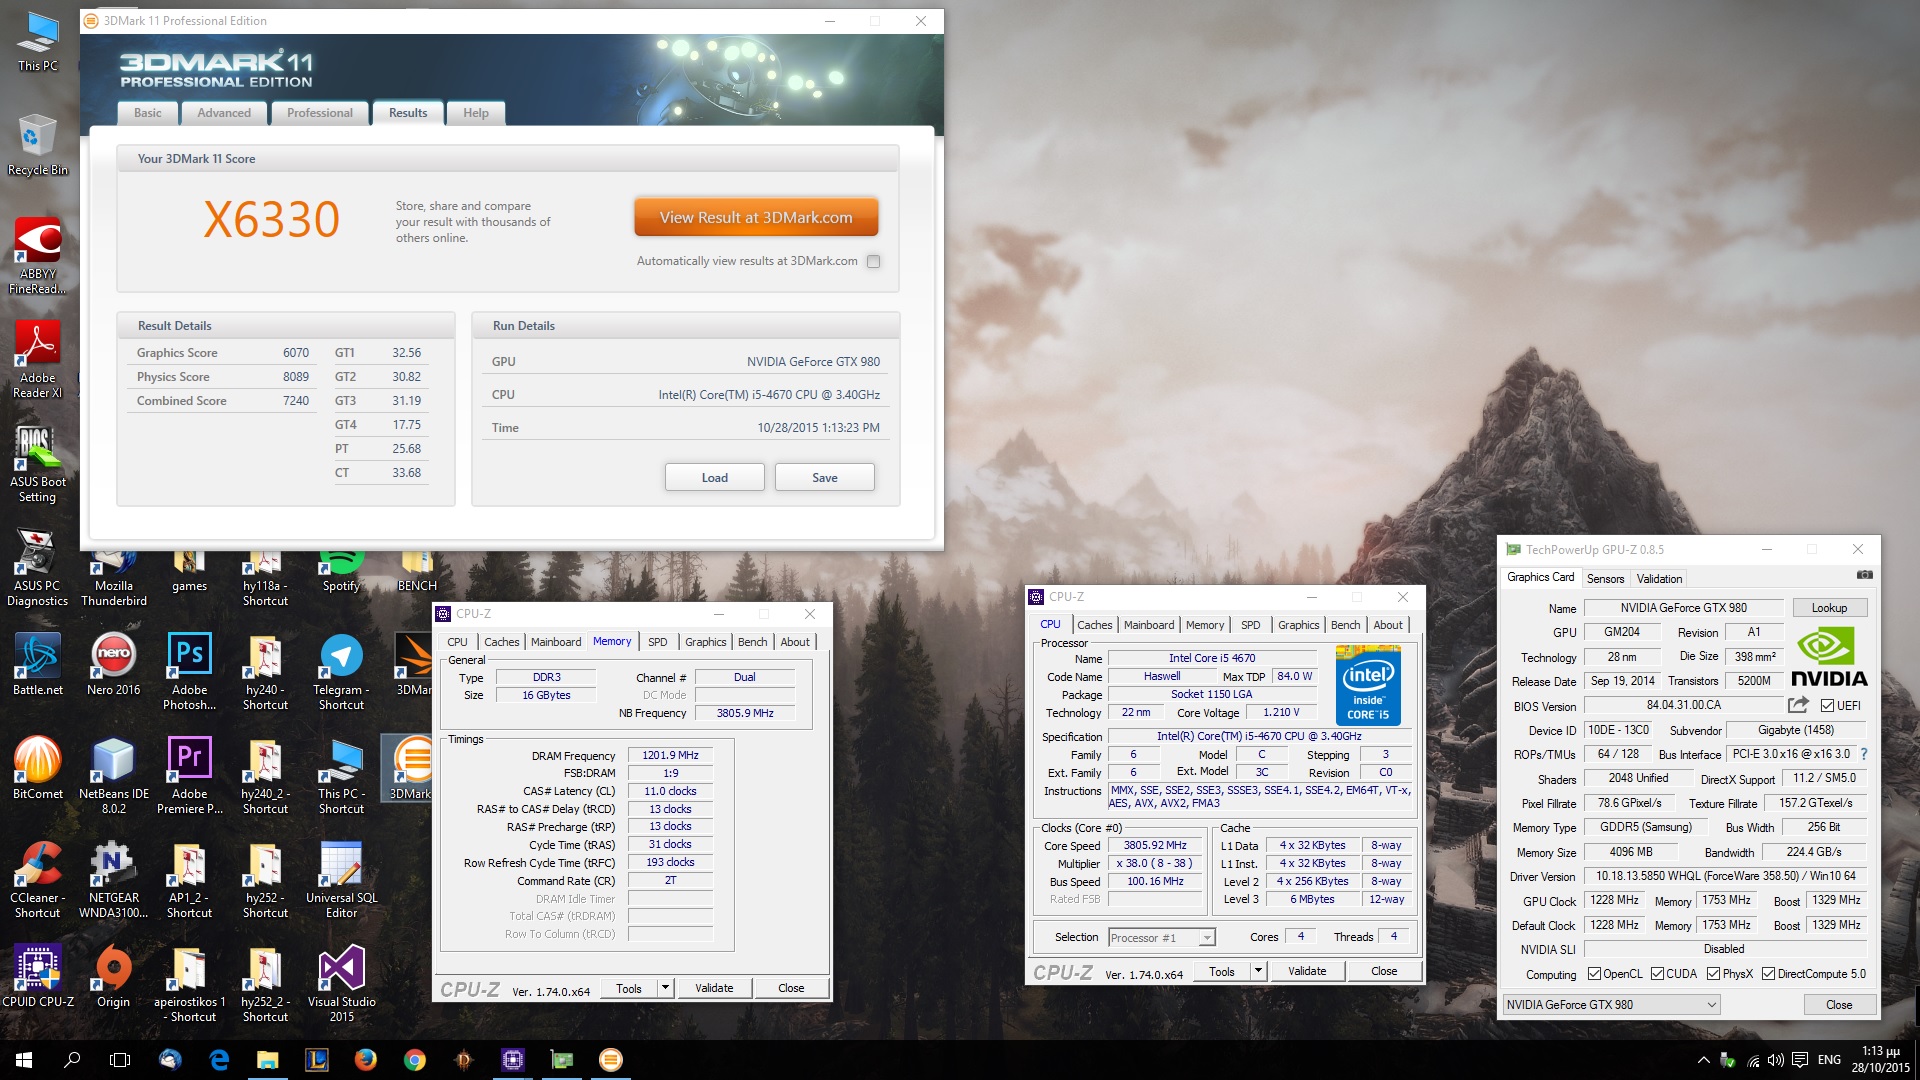The height and width of the screenshot is (1080, 1920).
Task: Select SPD tab in CPU-Z Memory window
Action: pyautogui.click(x=657, y=642)
